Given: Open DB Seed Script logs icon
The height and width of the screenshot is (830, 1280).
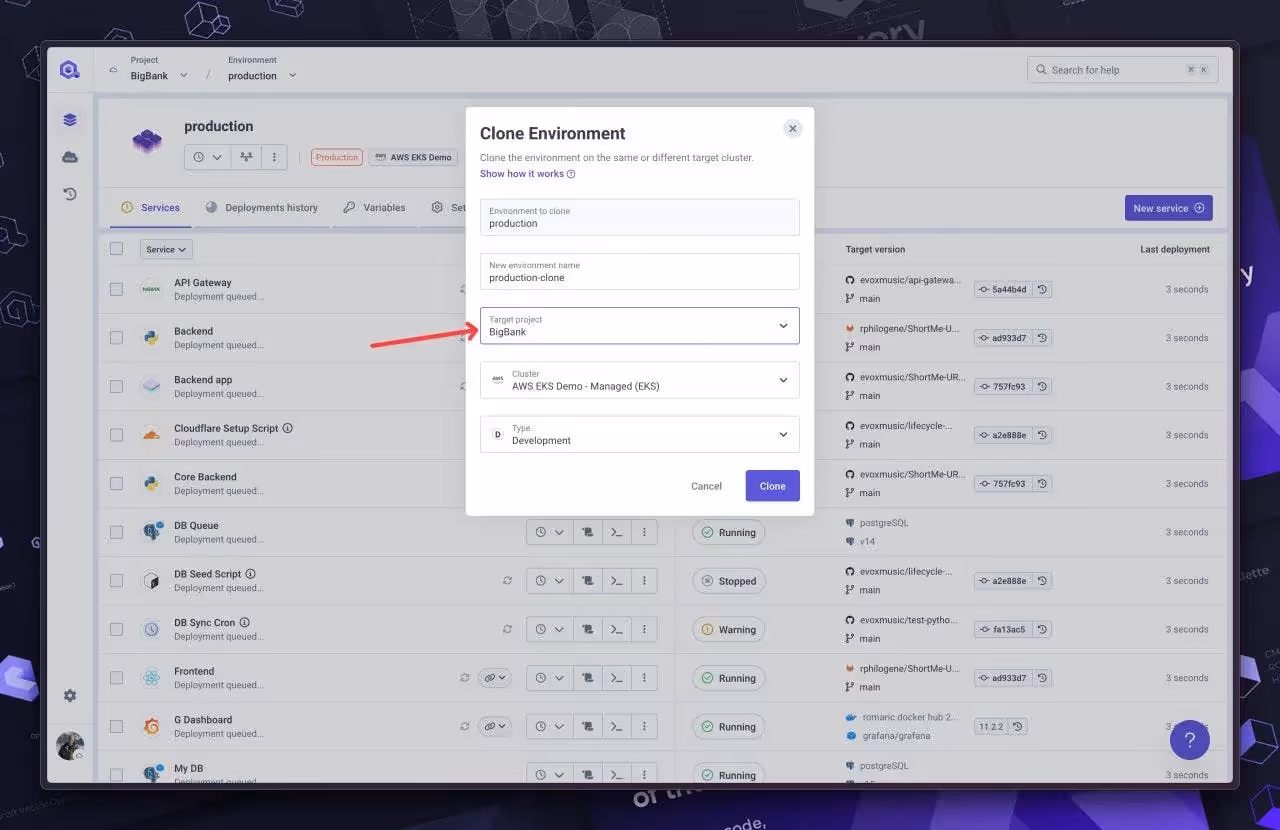Looking at the screenshot, I should point(588,581).
